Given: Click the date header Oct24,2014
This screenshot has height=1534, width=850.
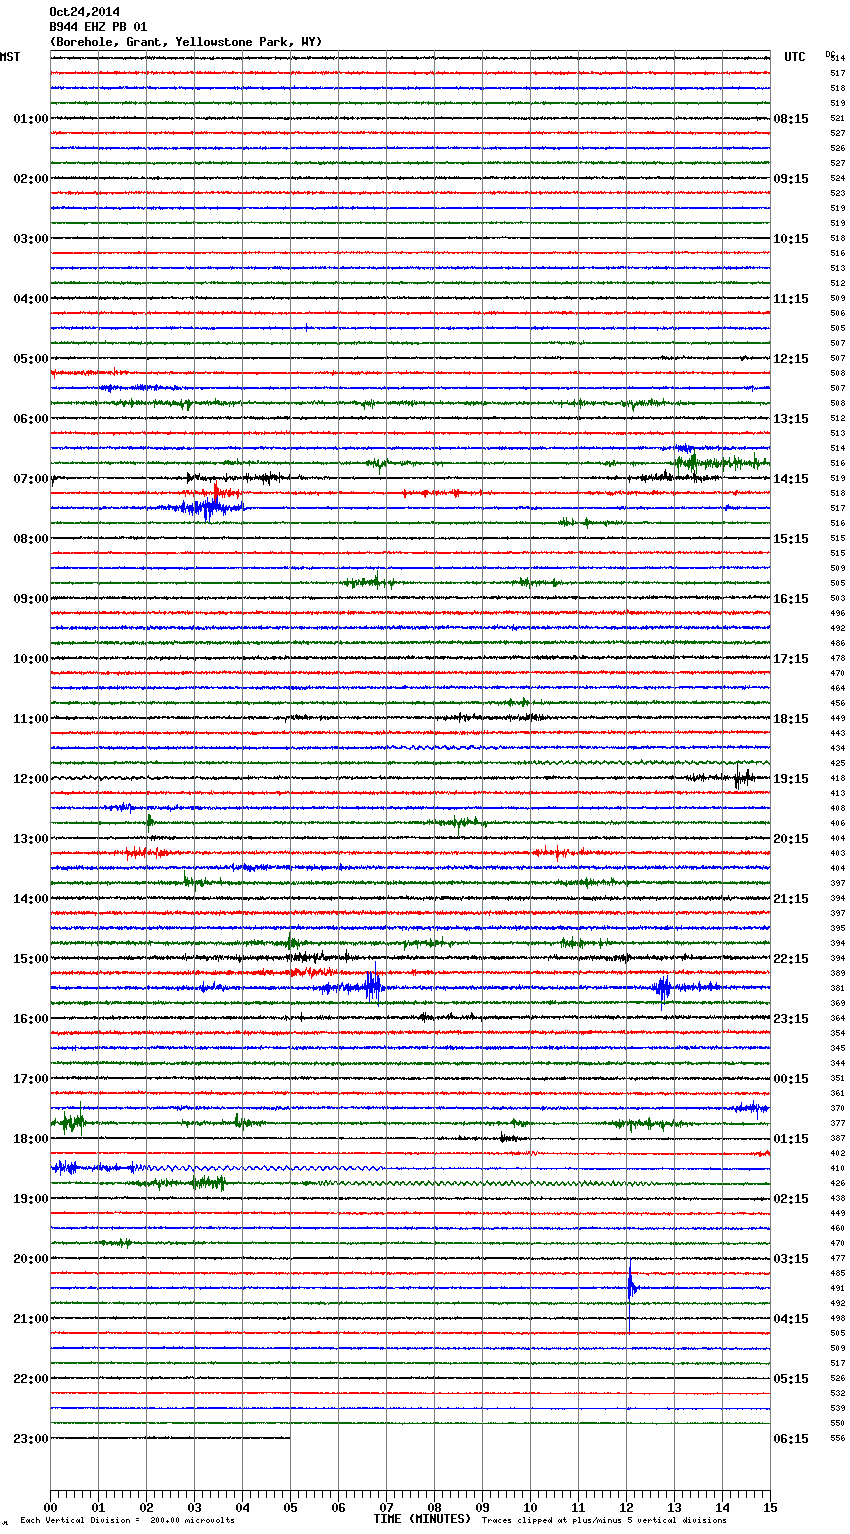Looking at the screenshot, I should (x=84, y=12).
